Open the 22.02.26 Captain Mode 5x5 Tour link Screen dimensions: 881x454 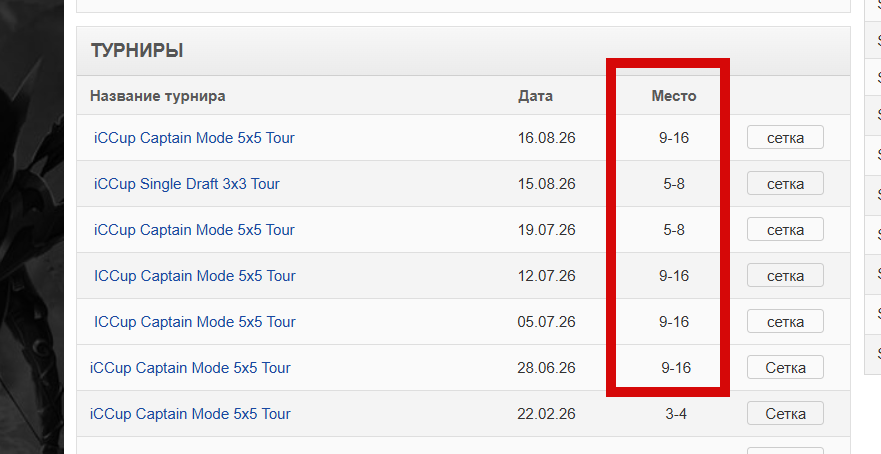tap(190, 414)
